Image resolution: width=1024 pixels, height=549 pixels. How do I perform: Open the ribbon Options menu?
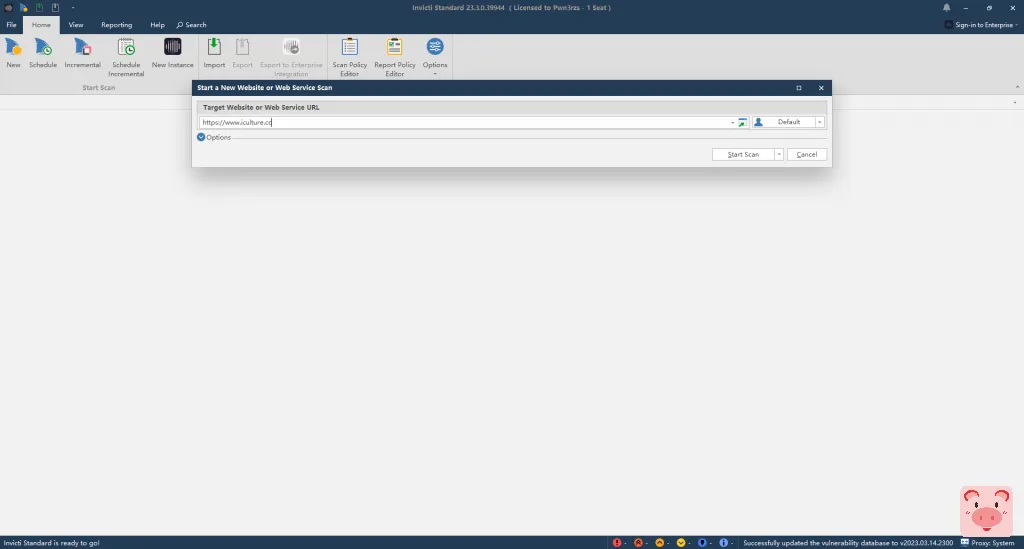(435, 56)
